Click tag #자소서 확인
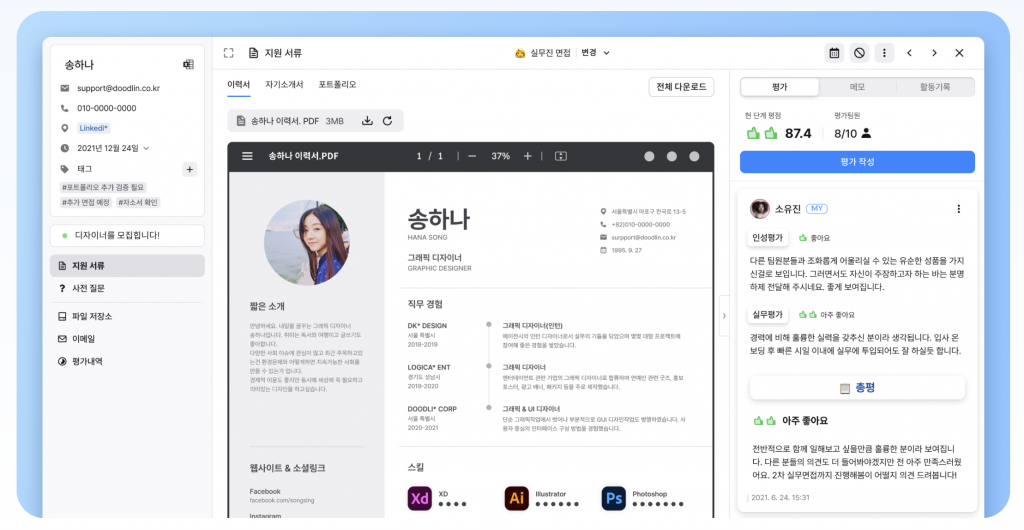 138,202
